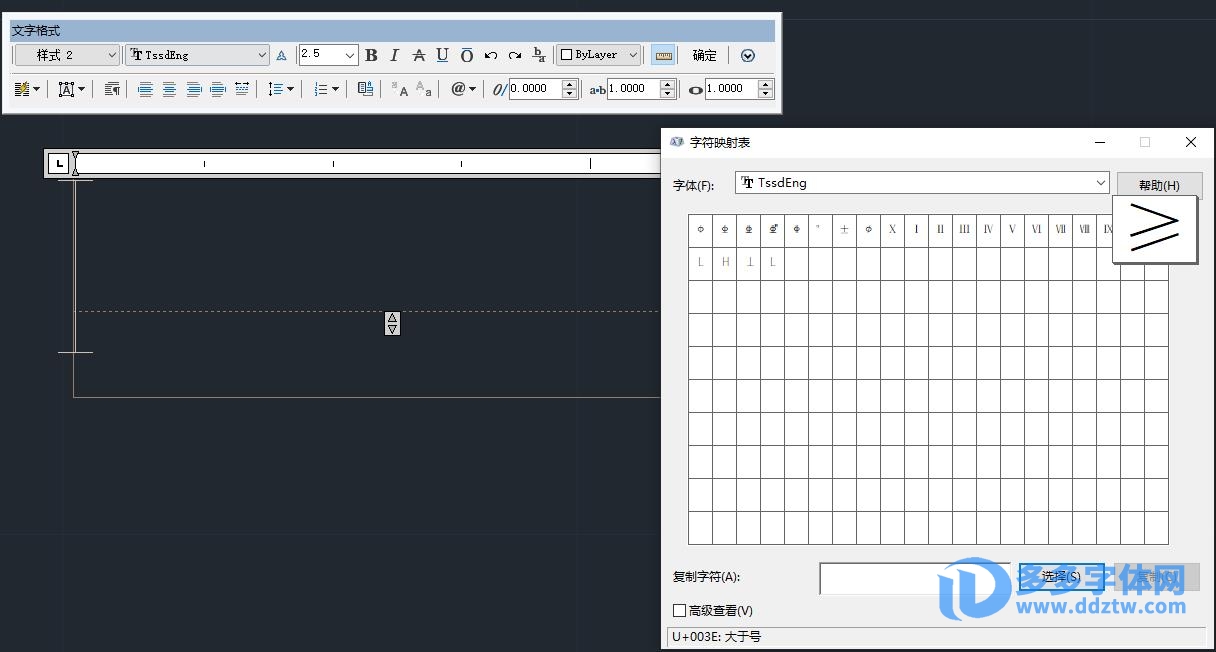Enable the 高级查看(V) checkbox
The width and height of the screenshot is (1216, 652).
tap(680, 610)
